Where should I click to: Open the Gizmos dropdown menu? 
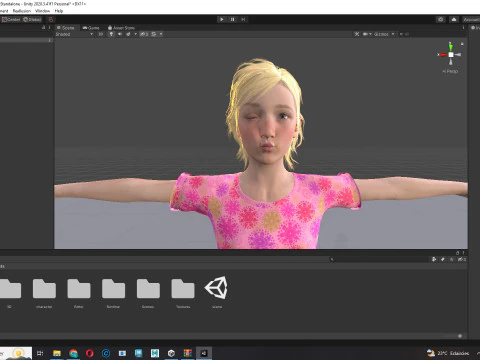384,34
